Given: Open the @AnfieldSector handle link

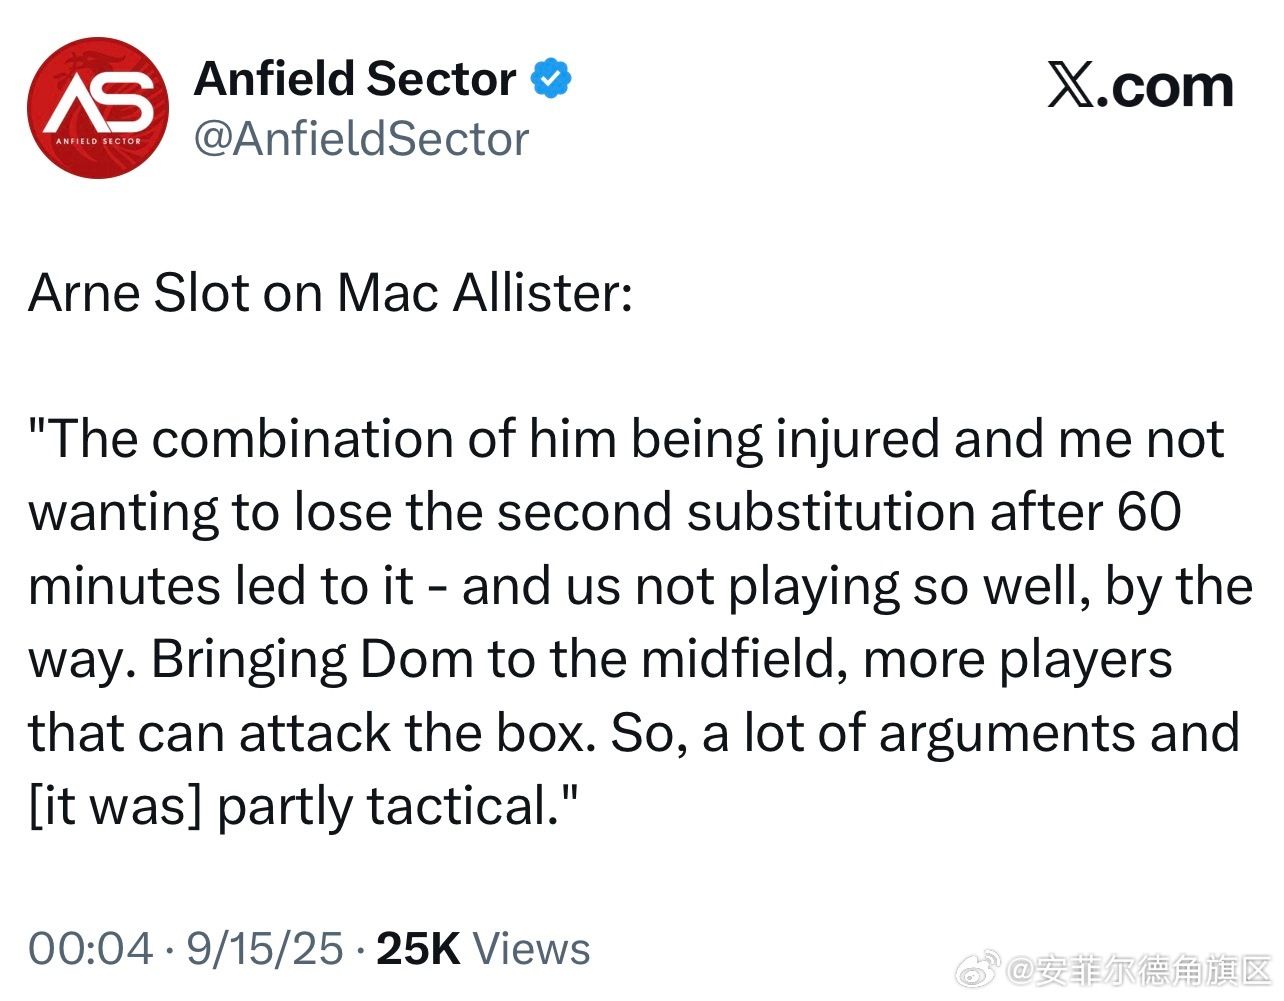Looking at the screenshot, I should pos(361,139).
